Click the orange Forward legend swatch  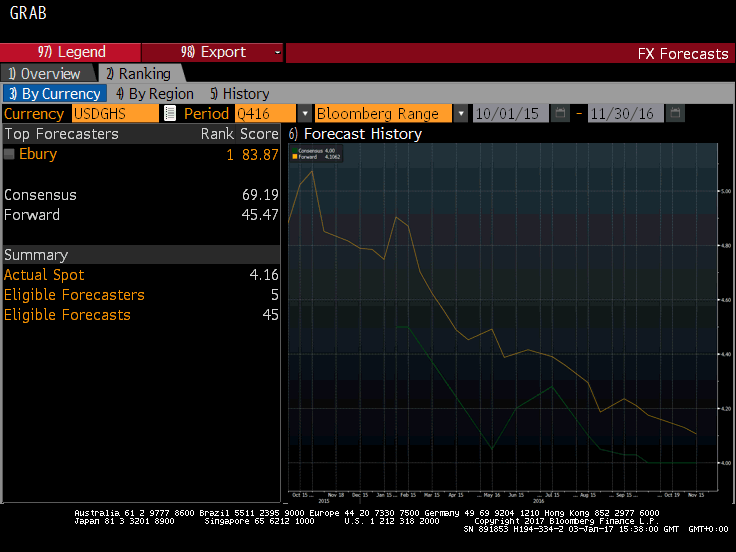pos(295,157)
